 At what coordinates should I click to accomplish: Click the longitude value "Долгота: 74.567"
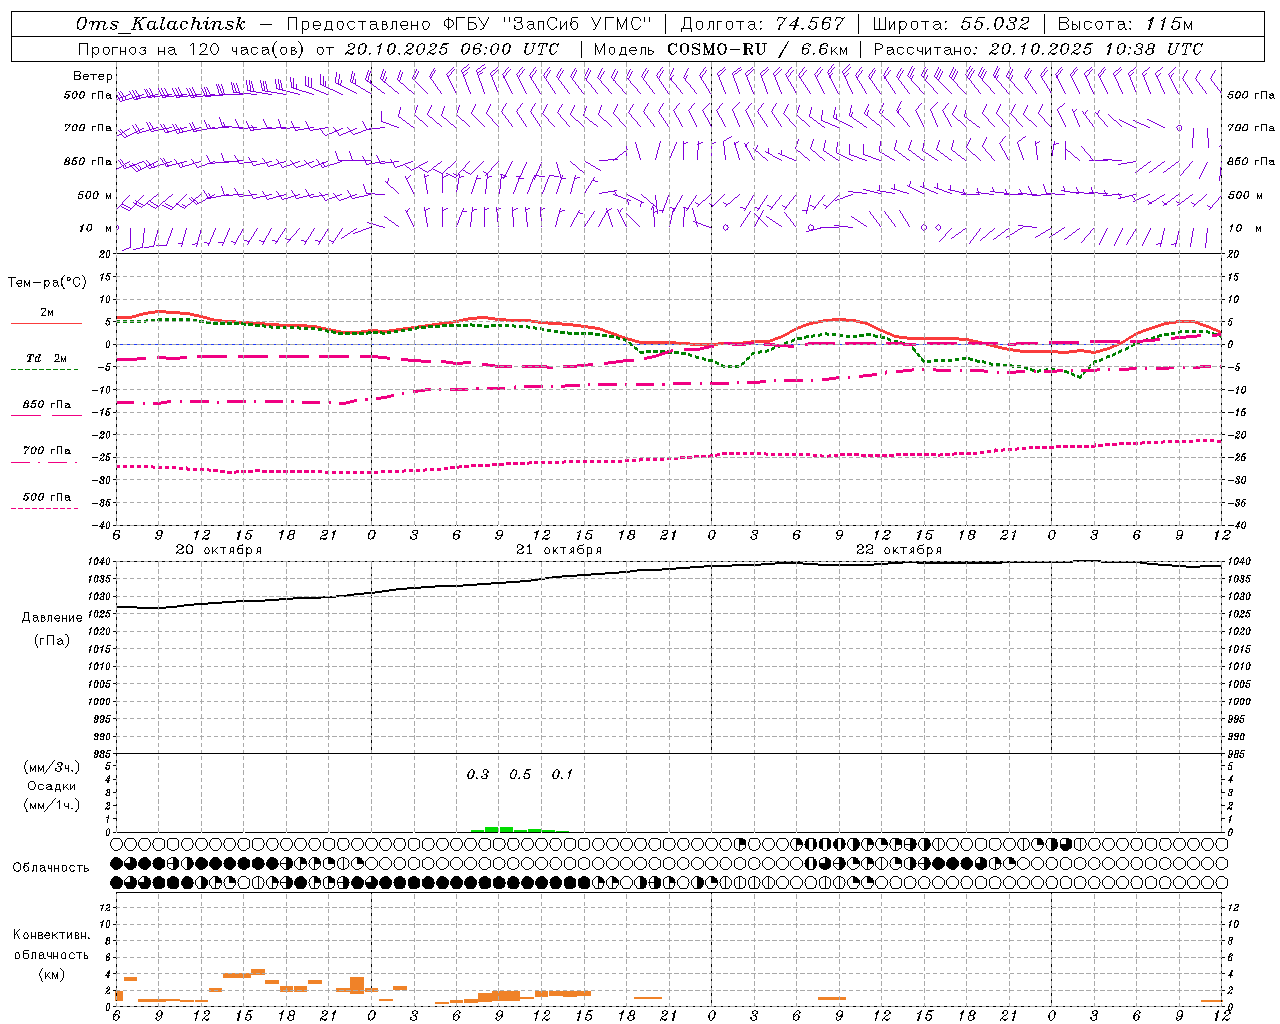click(763, 24)
